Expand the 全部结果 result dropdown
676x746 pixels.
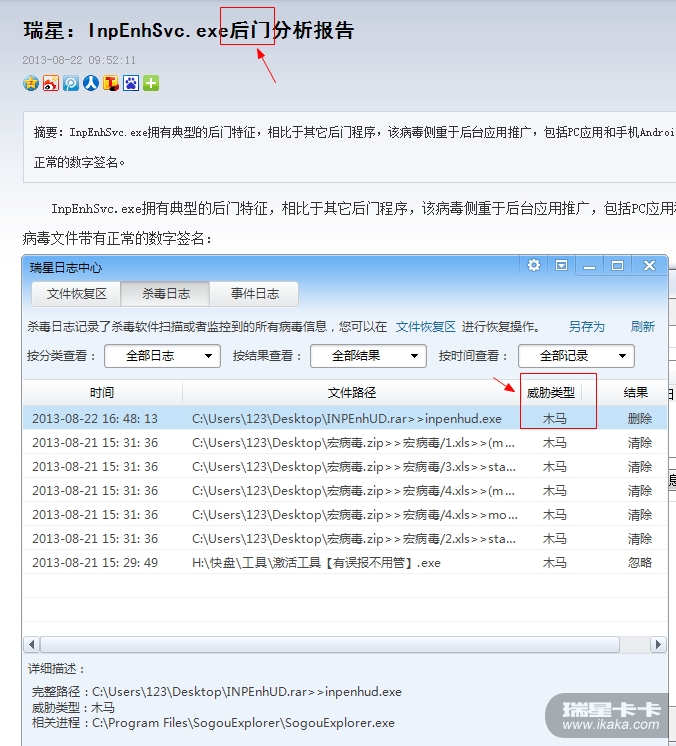tap(368, 356)
